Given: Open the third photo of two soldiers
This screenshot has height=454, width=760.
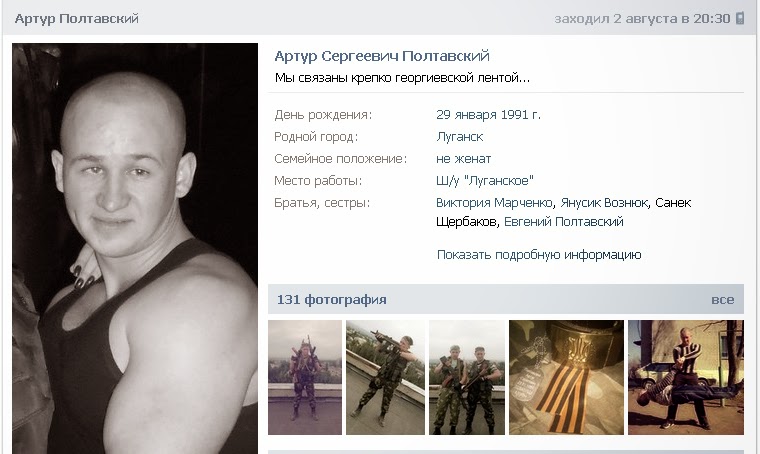Looking at the screenshot, I should point(467,377).
